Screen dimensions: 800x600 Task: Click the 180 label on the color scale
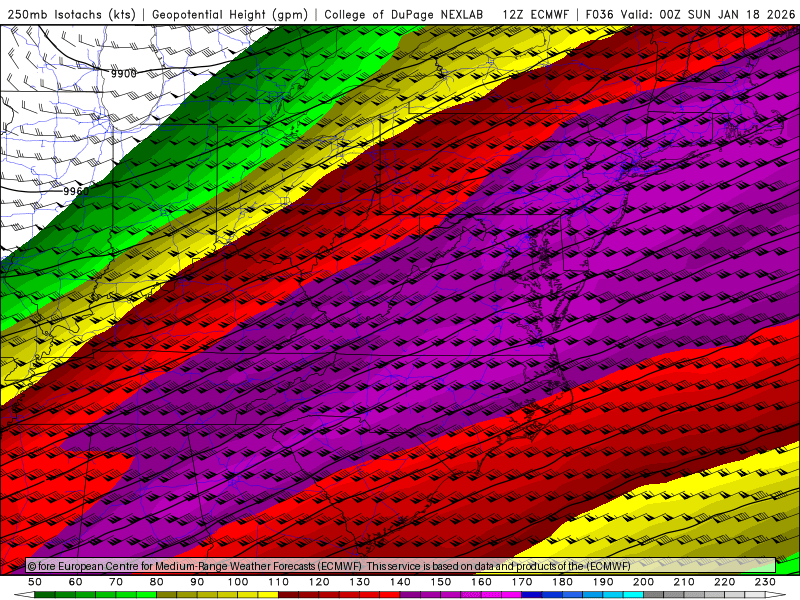tap(562, 582)
